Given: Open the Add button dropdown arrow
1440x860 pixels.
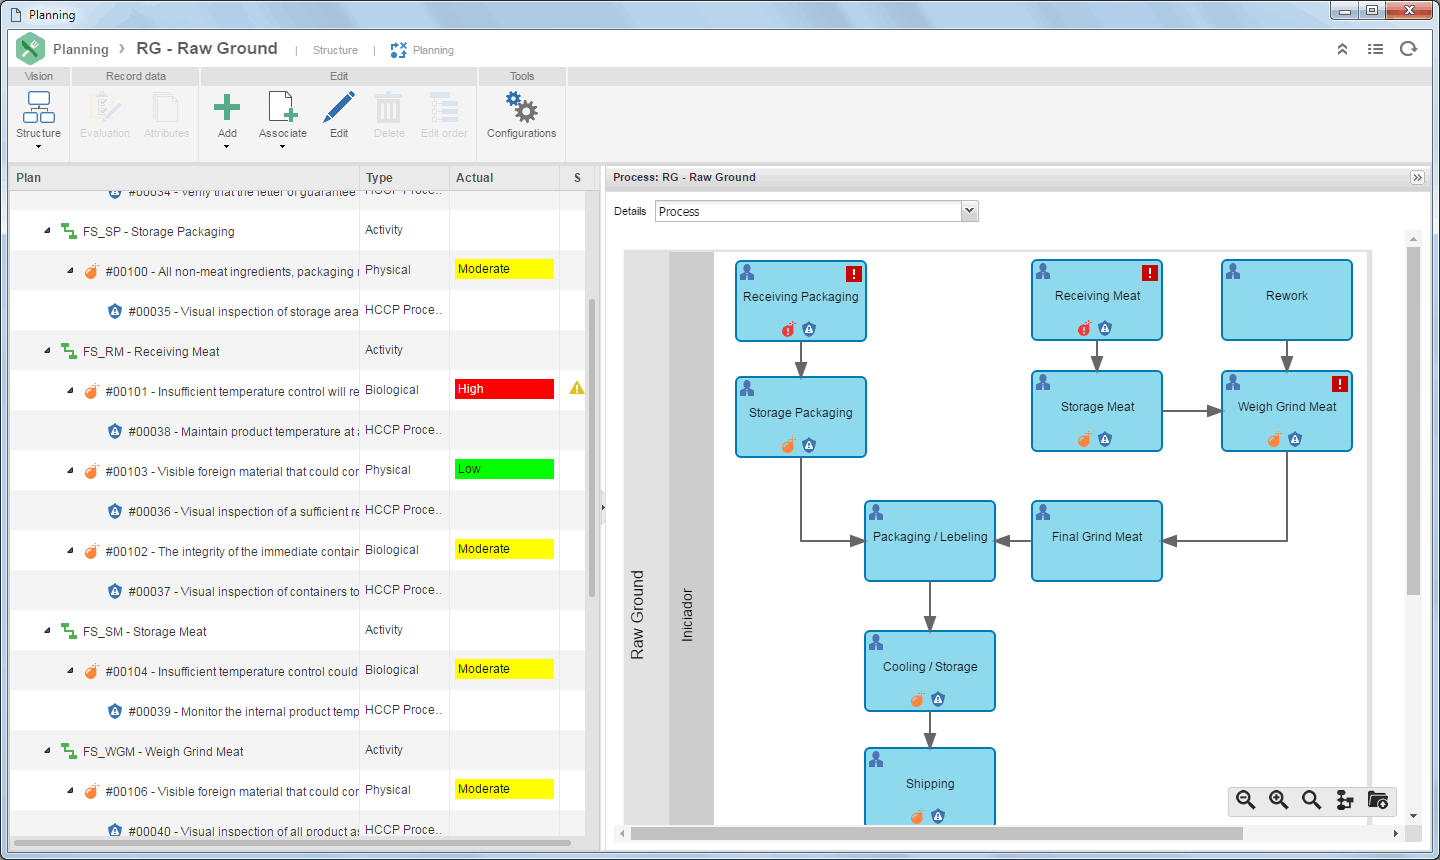Looking at the screenshot, I should click(227, 147).
